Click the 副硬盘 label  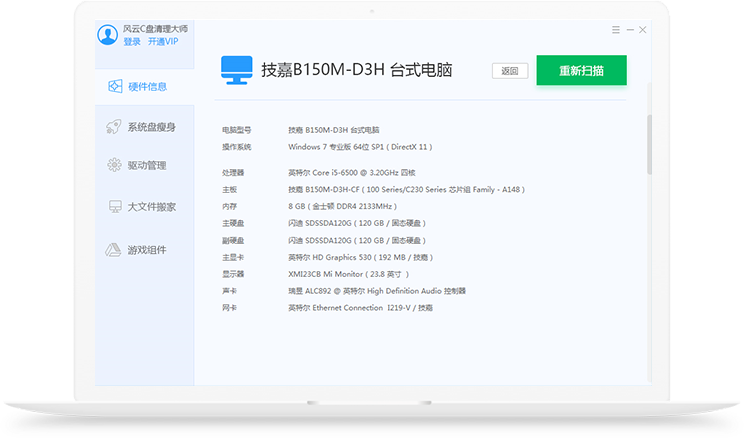(233, 241)
